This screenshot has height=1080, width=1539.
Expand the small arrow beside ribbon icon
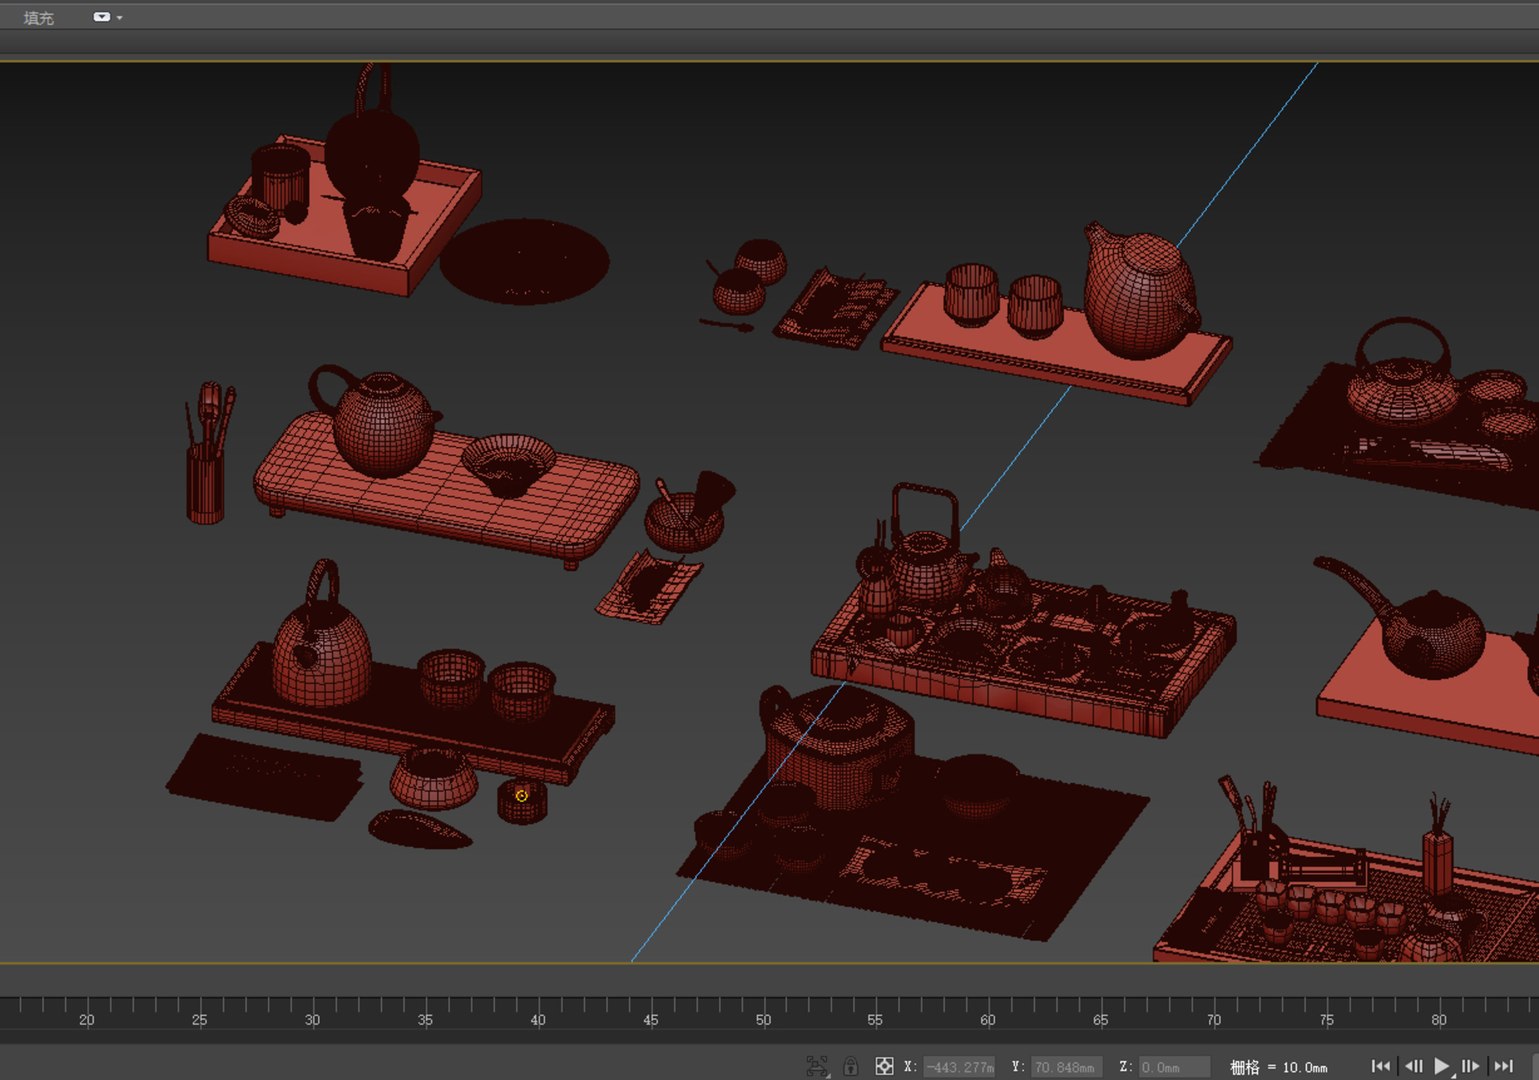(x=119, y=18)
